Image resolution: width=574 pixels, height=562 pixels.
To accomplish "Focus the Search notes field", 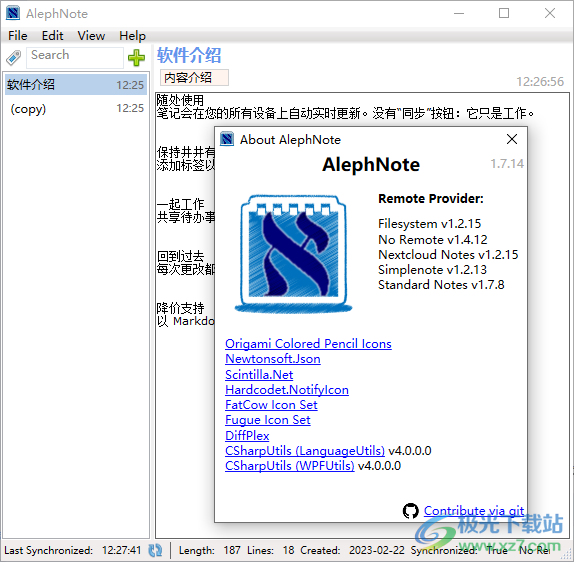I will point(75,57).
